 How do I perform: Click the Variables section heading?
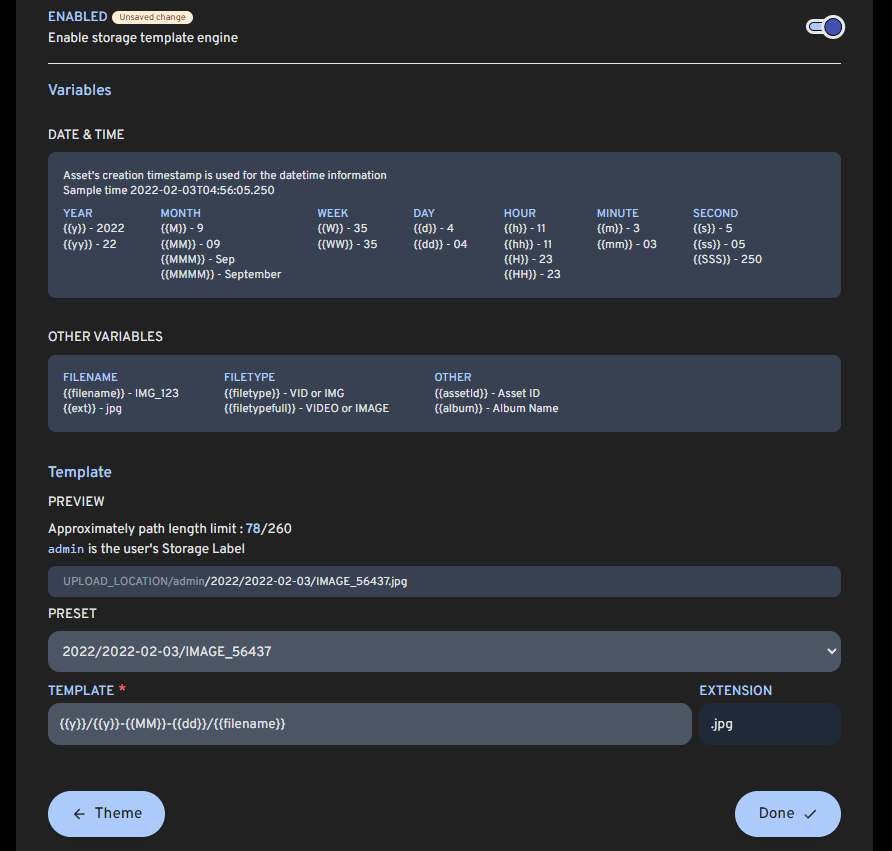pyautogui.click(x=80, y=90)
